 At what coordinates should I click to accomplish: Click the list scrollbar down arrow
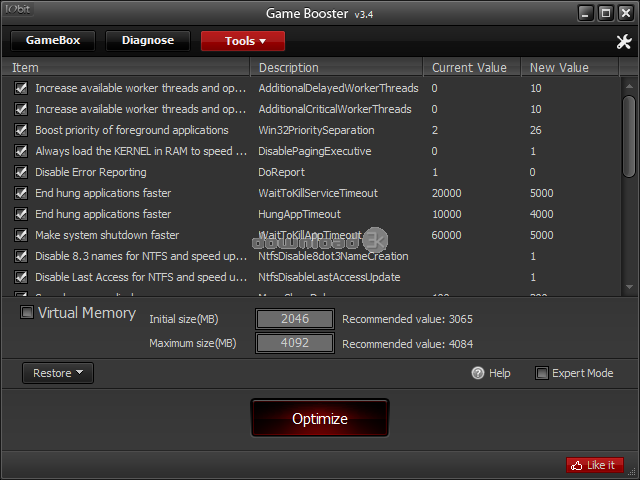[629, 287]
